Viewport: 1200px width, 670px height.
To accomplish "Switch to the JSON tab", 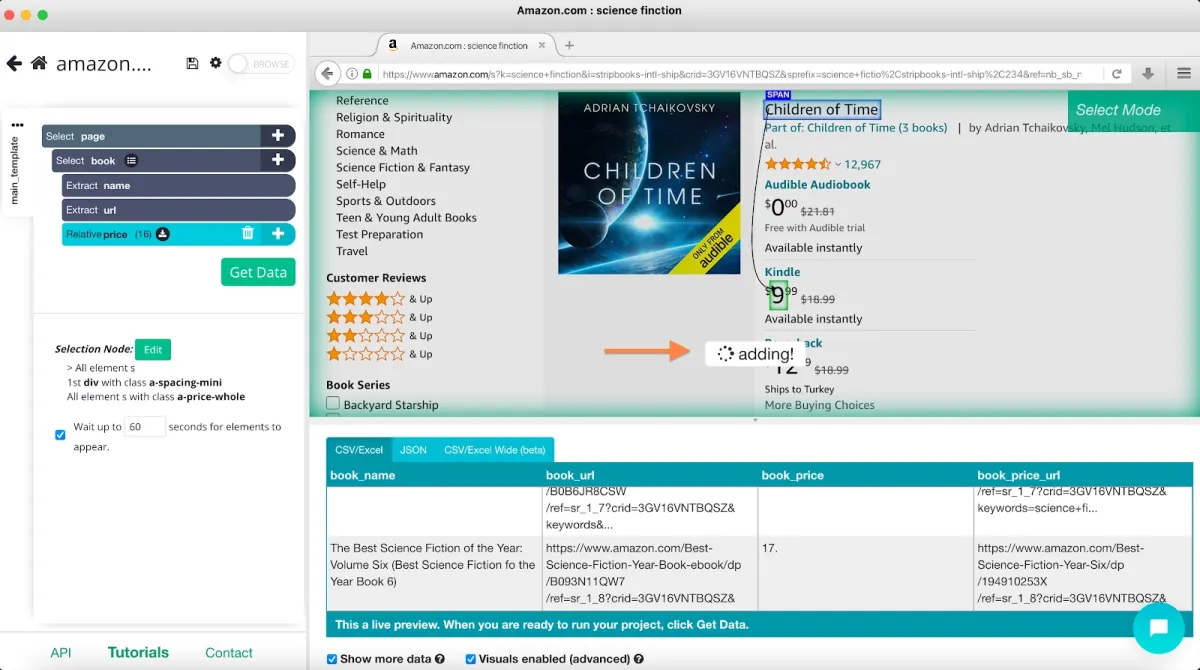I will (413, 450).
